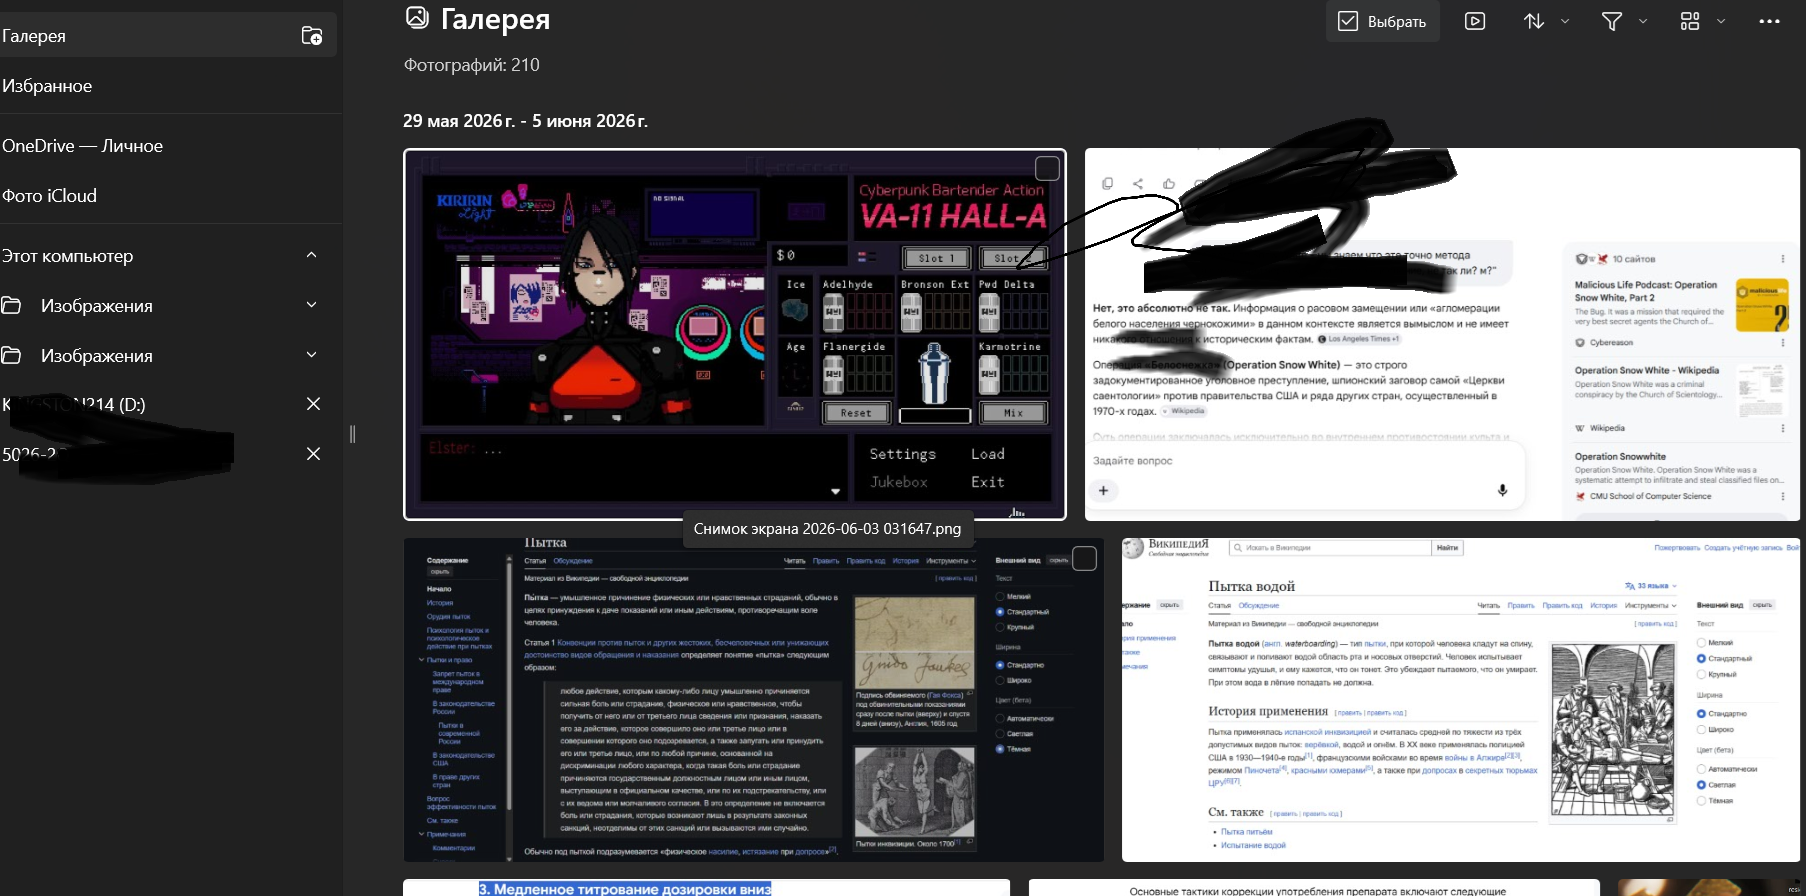This screenshot has width=1806, height=896.
Task: Tick the checkbox on Пытка screenshot thumbnail
Action: point(1084,558)
